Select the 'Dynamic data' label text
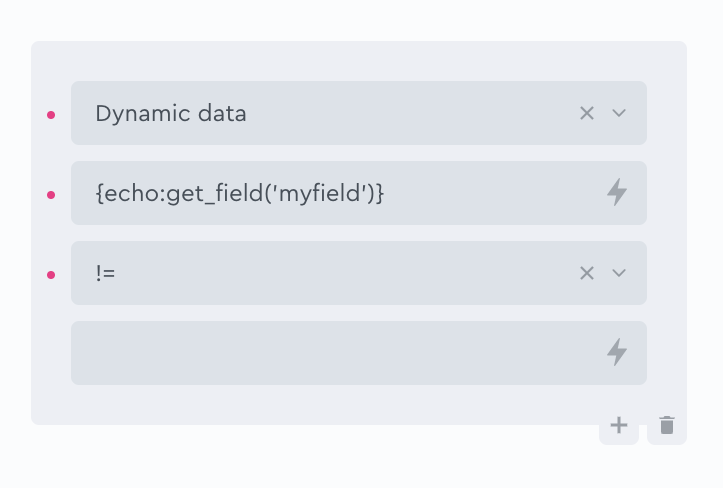 tap(171, 113)
